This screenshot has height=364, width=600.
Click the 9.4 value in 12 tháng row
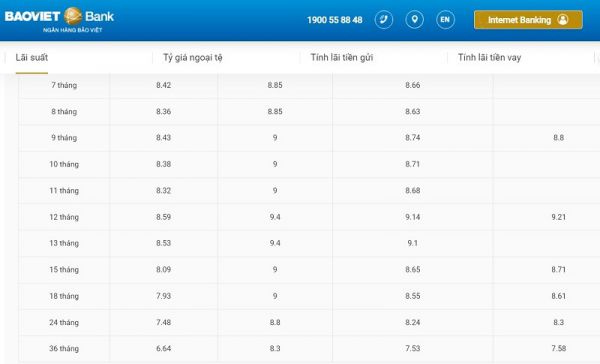pyautogui.click(x=275, y=217)
